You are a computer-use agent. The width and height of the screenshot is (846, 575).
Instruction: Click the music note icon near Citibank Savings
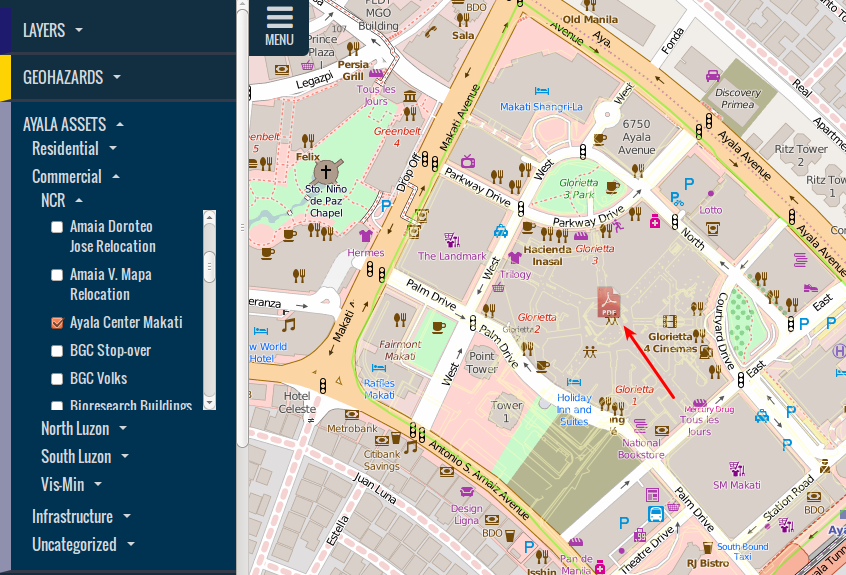[411, 447]
